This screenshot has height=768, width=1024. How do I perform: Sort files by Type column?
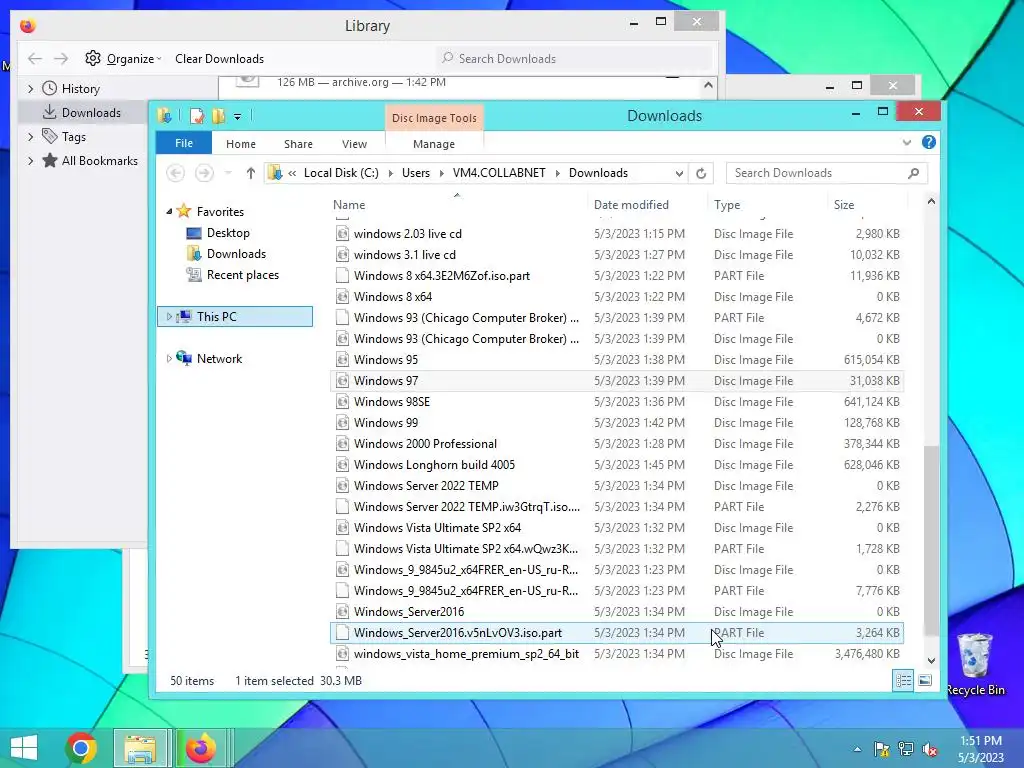(x=767, y=204)
